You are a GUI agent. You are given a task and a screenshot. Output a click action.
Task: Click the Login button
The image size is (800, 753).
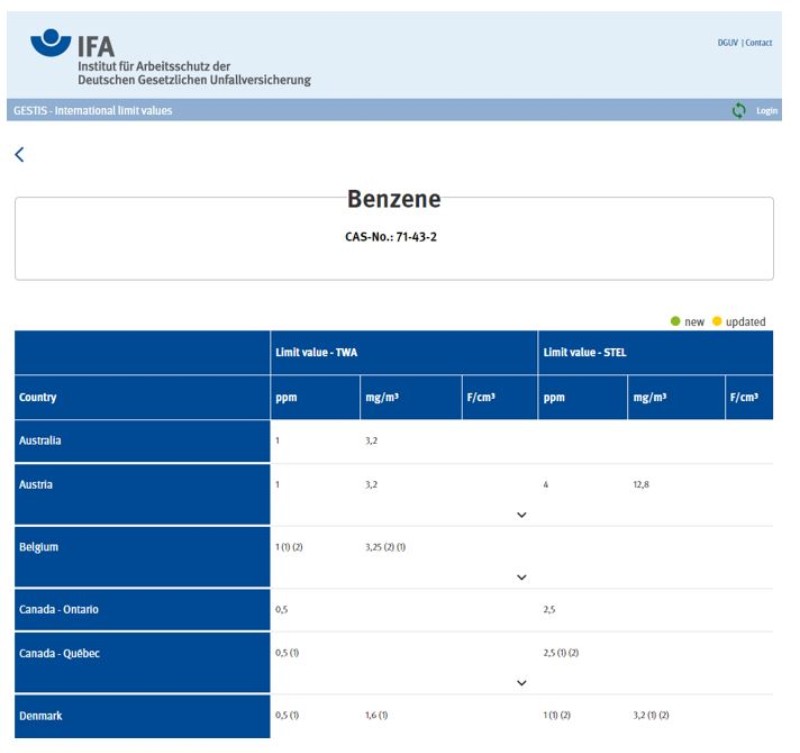click(x=767, y=111)
